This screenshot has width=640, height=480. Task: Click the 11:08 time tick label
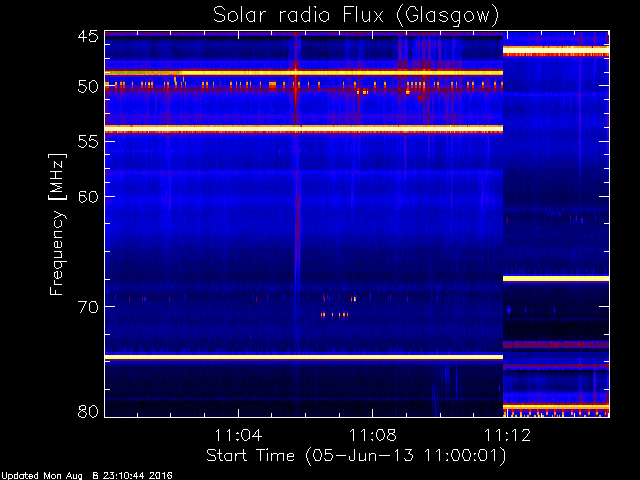(373, 435)
